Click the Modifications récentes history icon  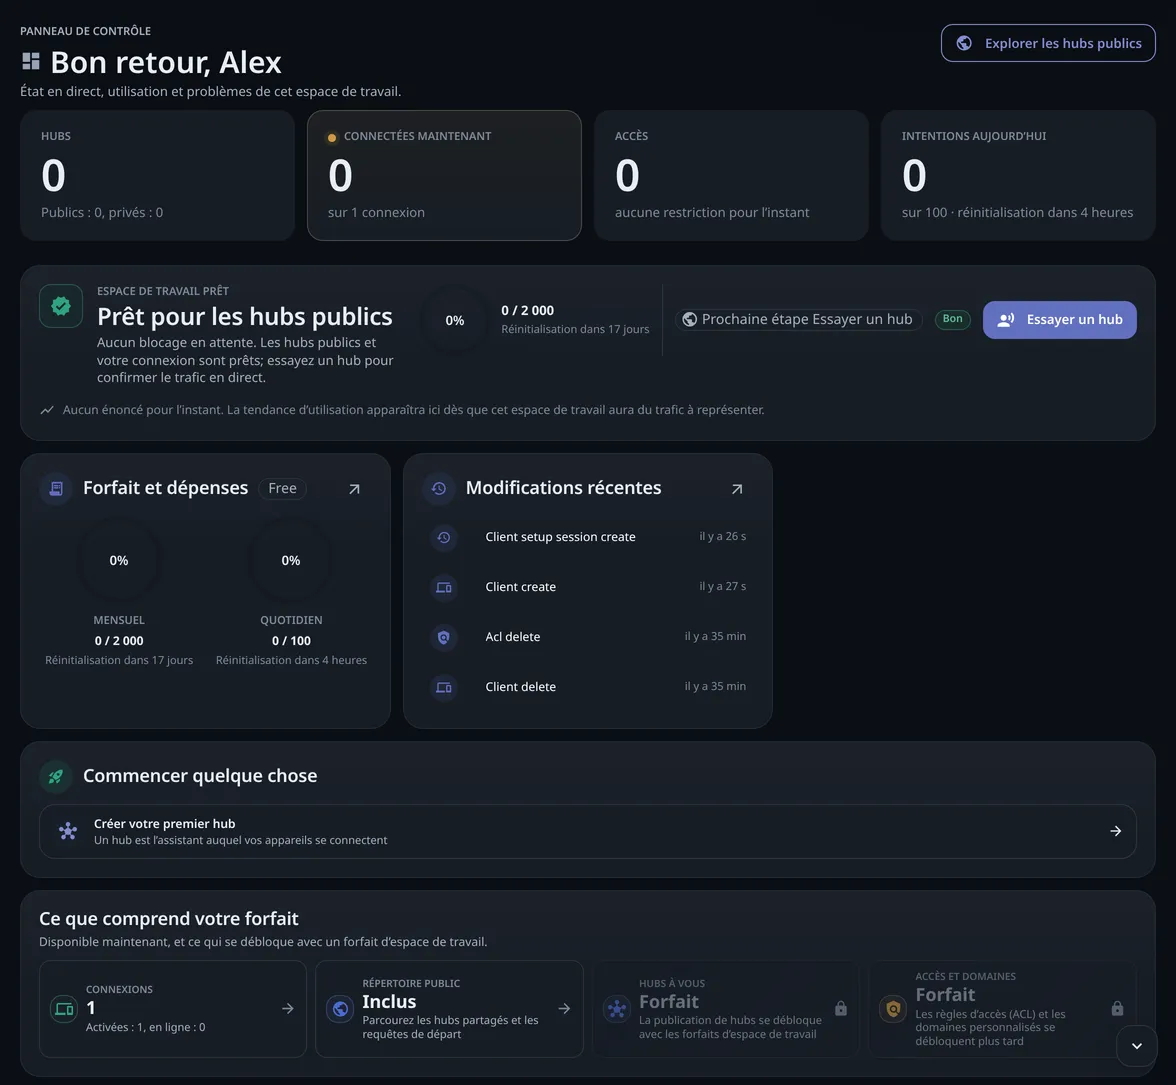[439, 489]
